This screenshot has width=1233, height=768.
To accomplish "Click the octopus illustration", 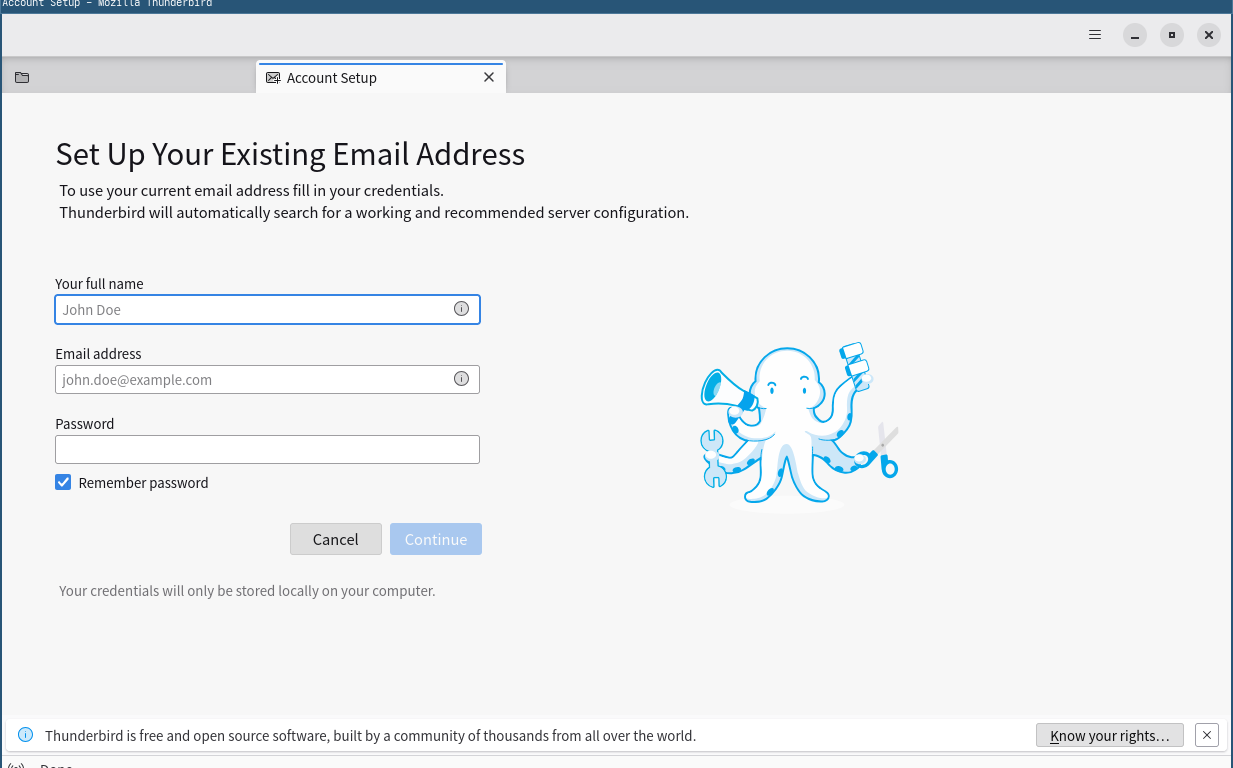I will pos(798,426).
